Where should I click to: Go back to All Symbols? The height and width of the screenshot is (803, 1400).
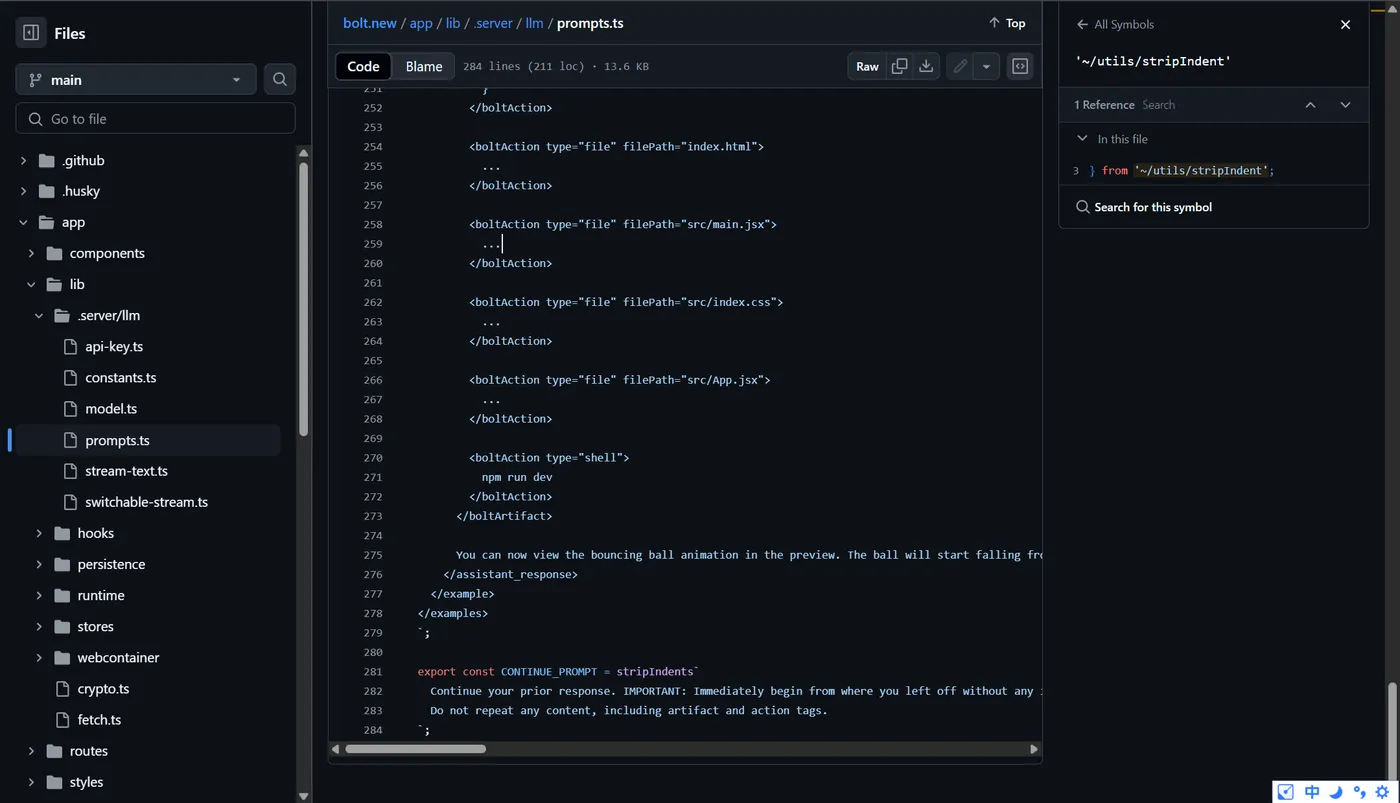pos(1115,24)
